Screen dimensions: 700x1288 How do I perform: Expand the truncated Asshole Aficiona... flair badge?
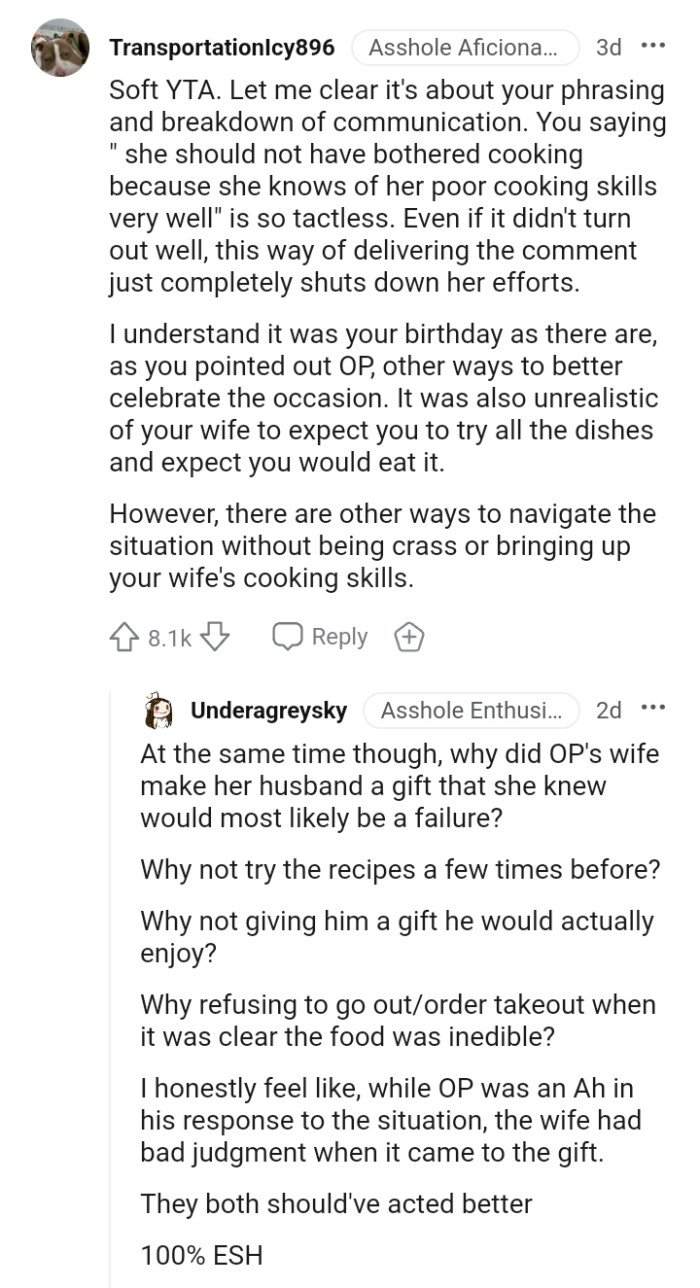464,47
